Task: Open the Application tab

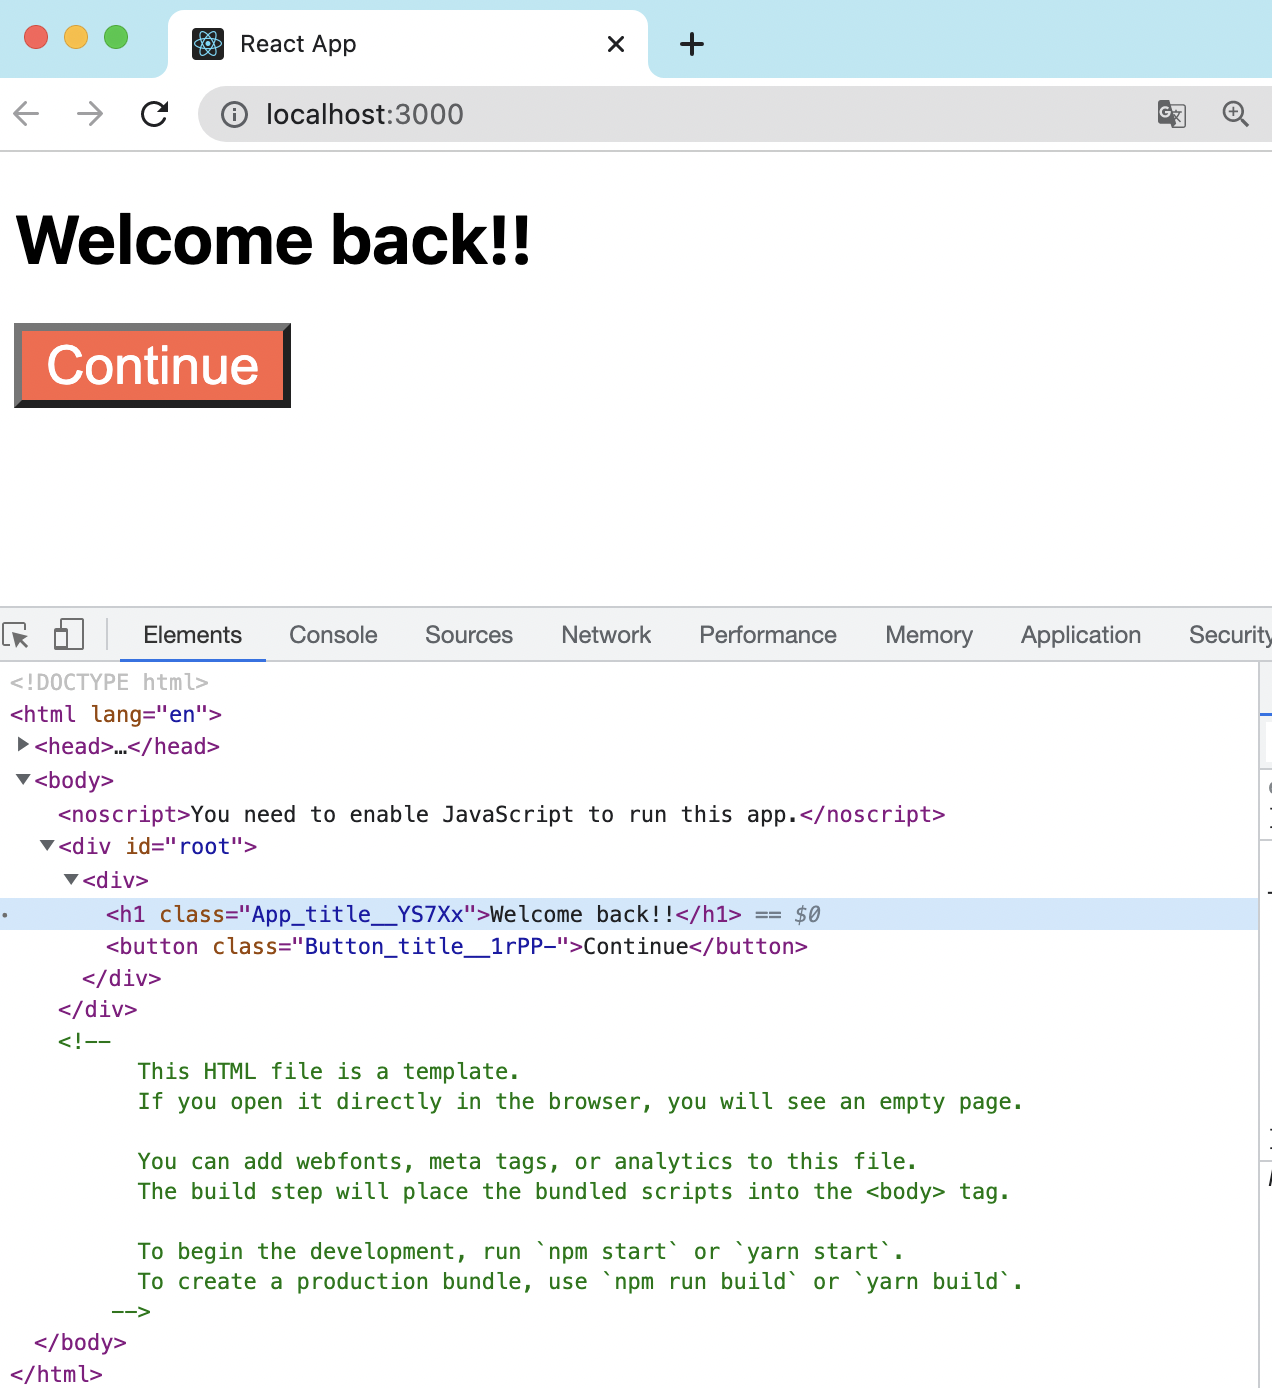Action: [1081, 635]
